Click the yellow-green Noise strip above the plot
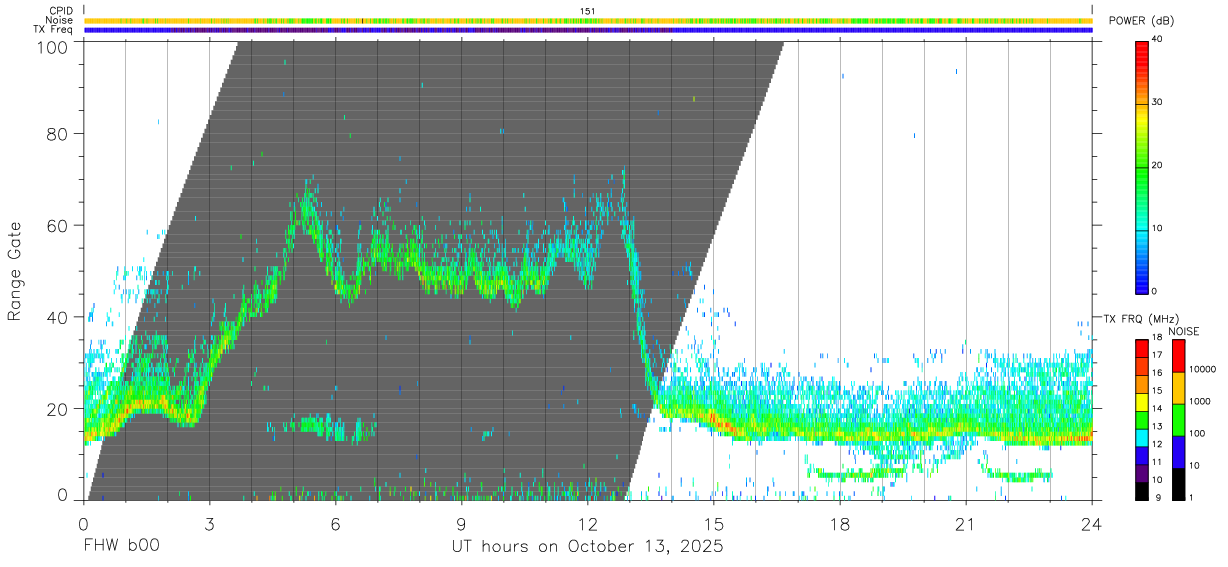This screenshot has height=567, width=1228. (588, 20)
